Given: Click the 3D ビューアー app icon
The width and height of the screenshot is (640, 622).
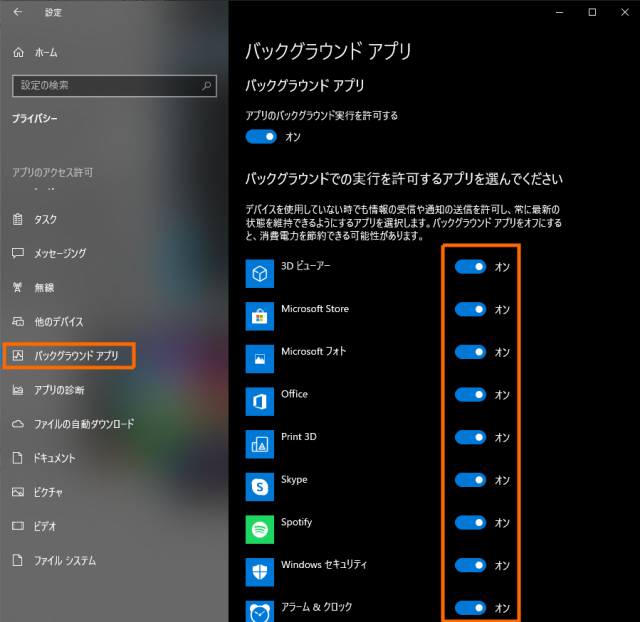Looking at the screenshot, I should [x=259, y=273].
